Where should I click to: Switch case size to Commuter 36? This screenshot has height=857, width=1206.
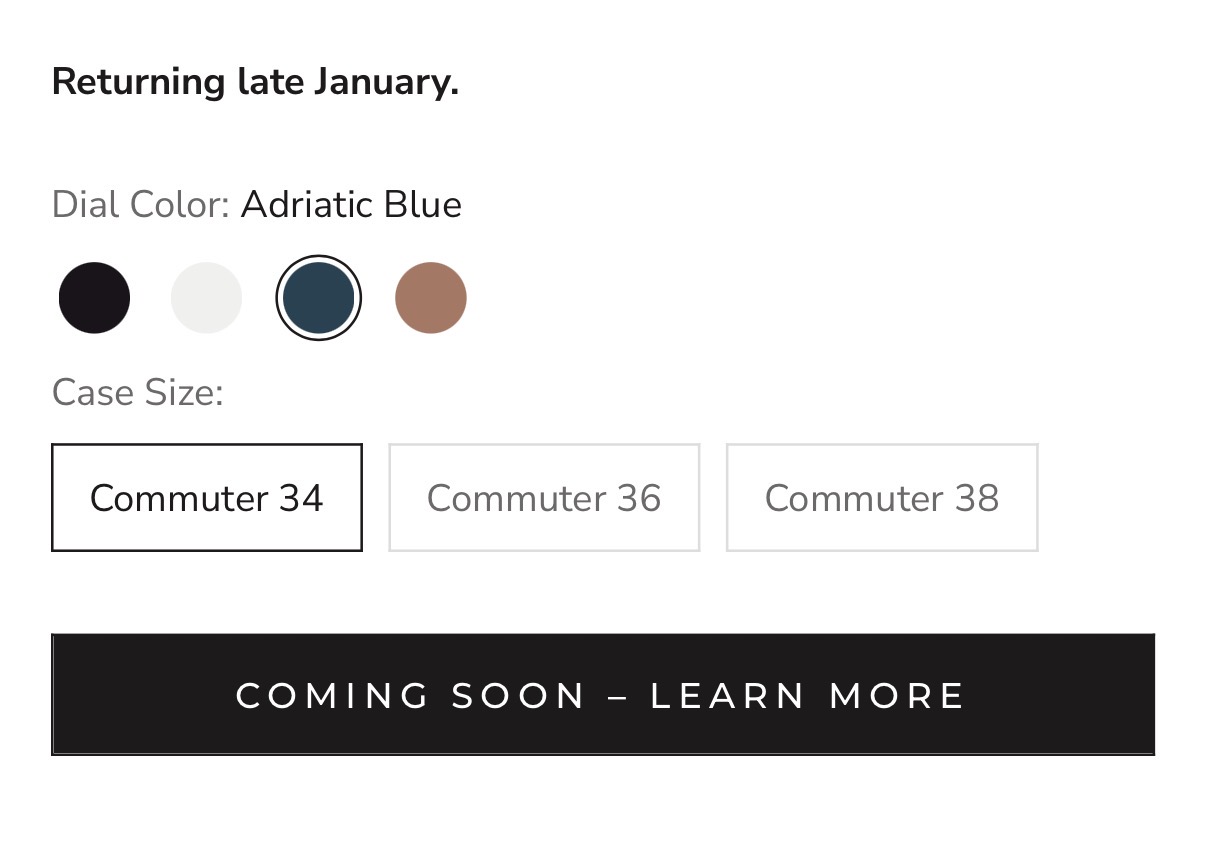point(544,497)
